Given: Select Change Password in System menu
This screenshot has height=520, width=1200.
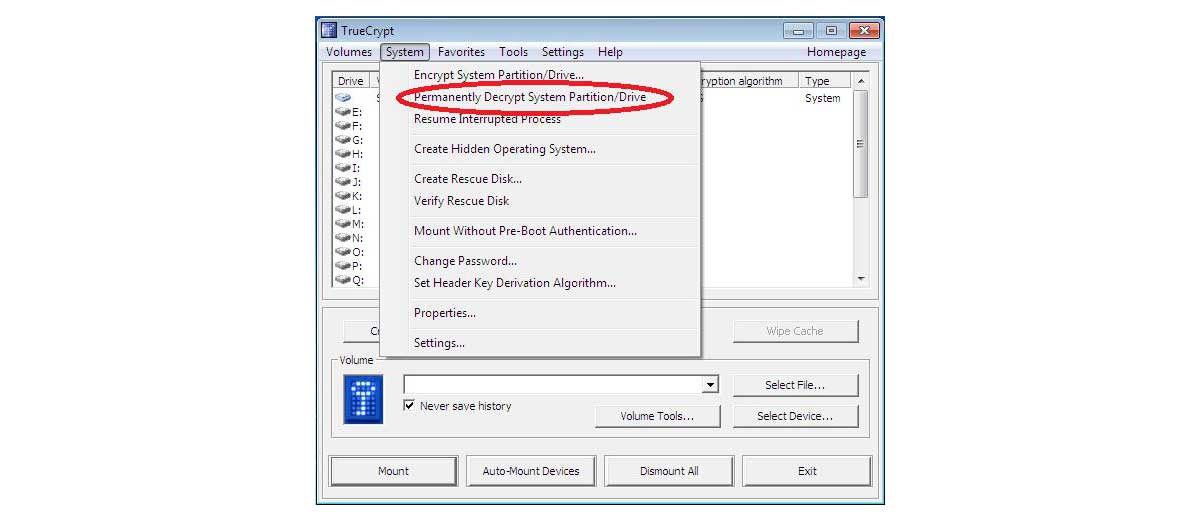Looking at the screenshot, I should [x=465, y=261].
